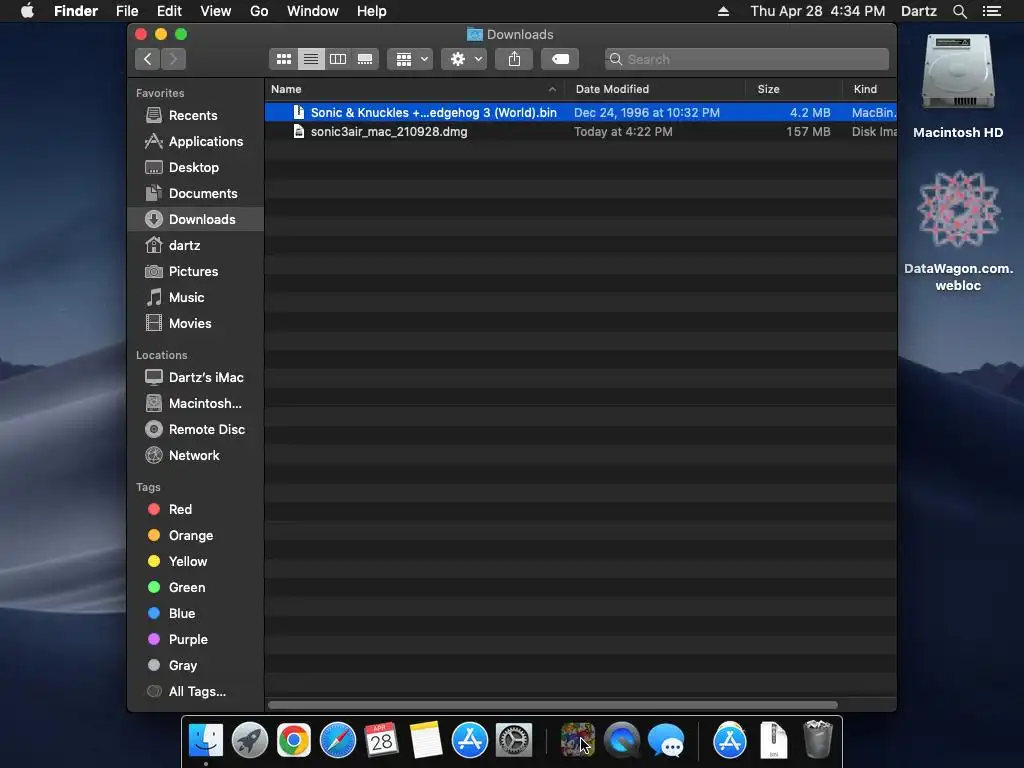1024x768 pixels.
Task: Filter by the Gray tag
Action: click(x=195, y=665)
